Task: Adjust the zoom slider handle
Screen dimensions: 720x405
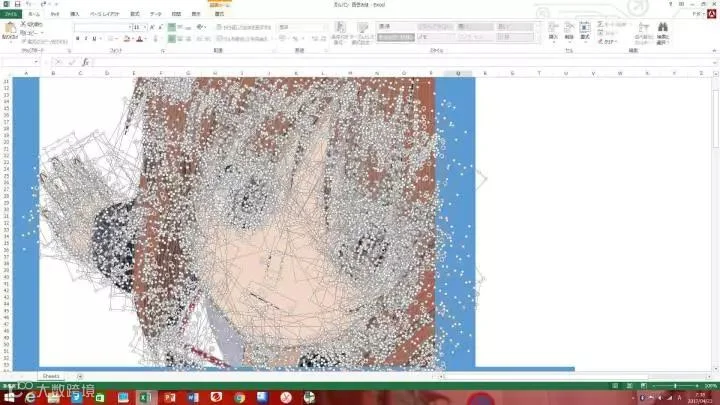Action: click(675, 386)
